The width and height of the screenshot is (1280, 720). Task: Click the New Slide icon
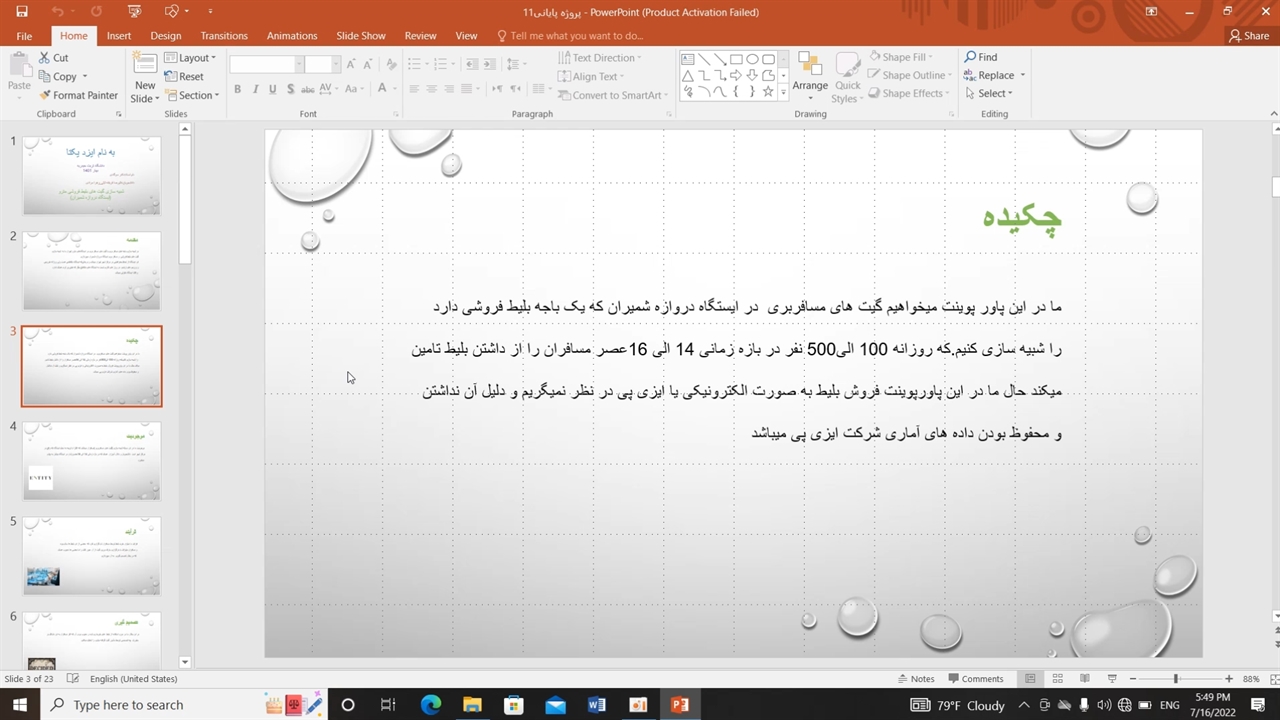145,67
